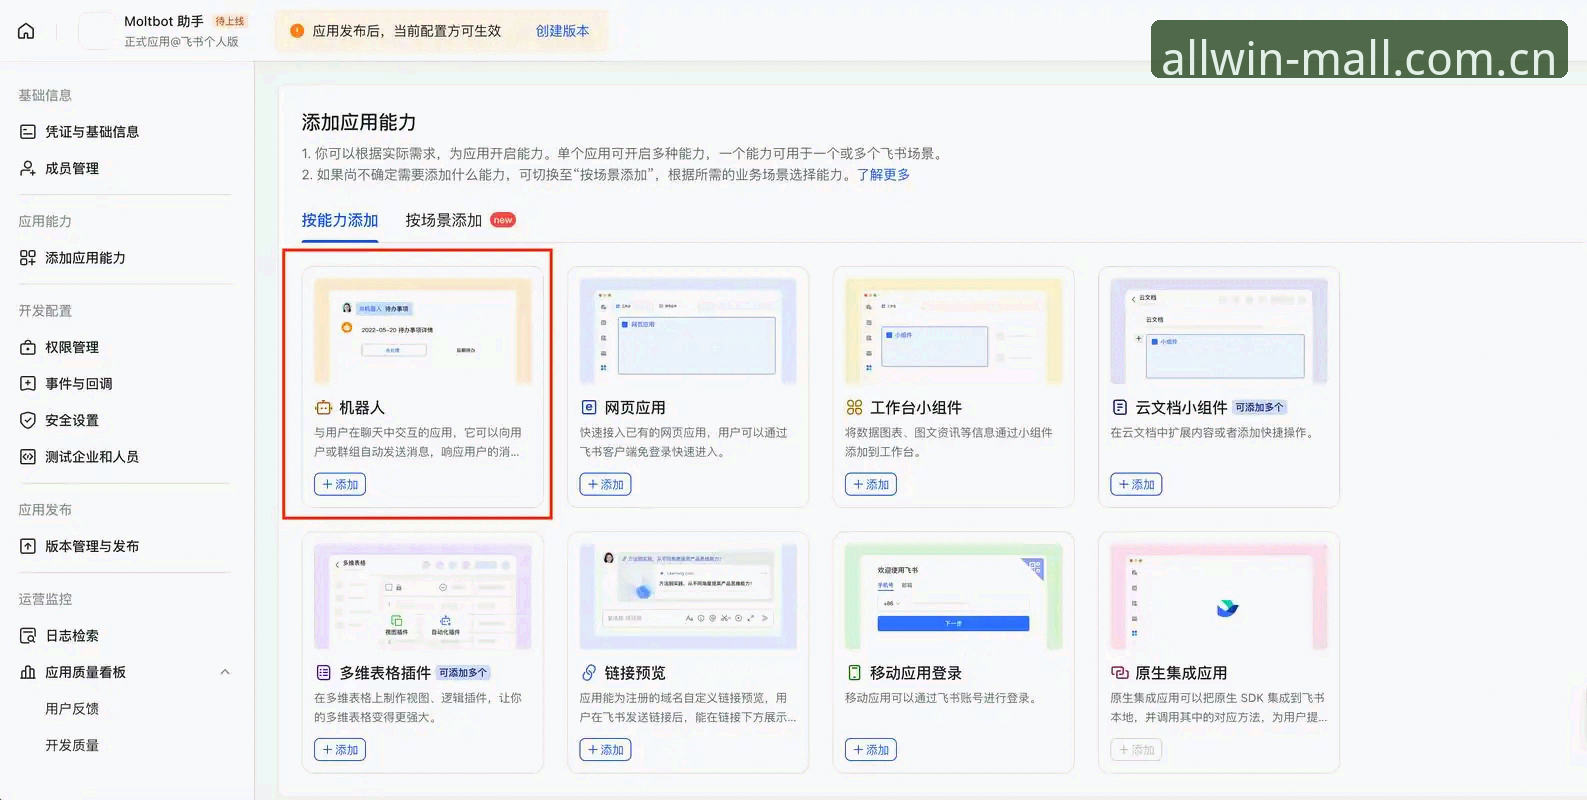
Task: Click the 创建版本 link
Action: (562, 31)
